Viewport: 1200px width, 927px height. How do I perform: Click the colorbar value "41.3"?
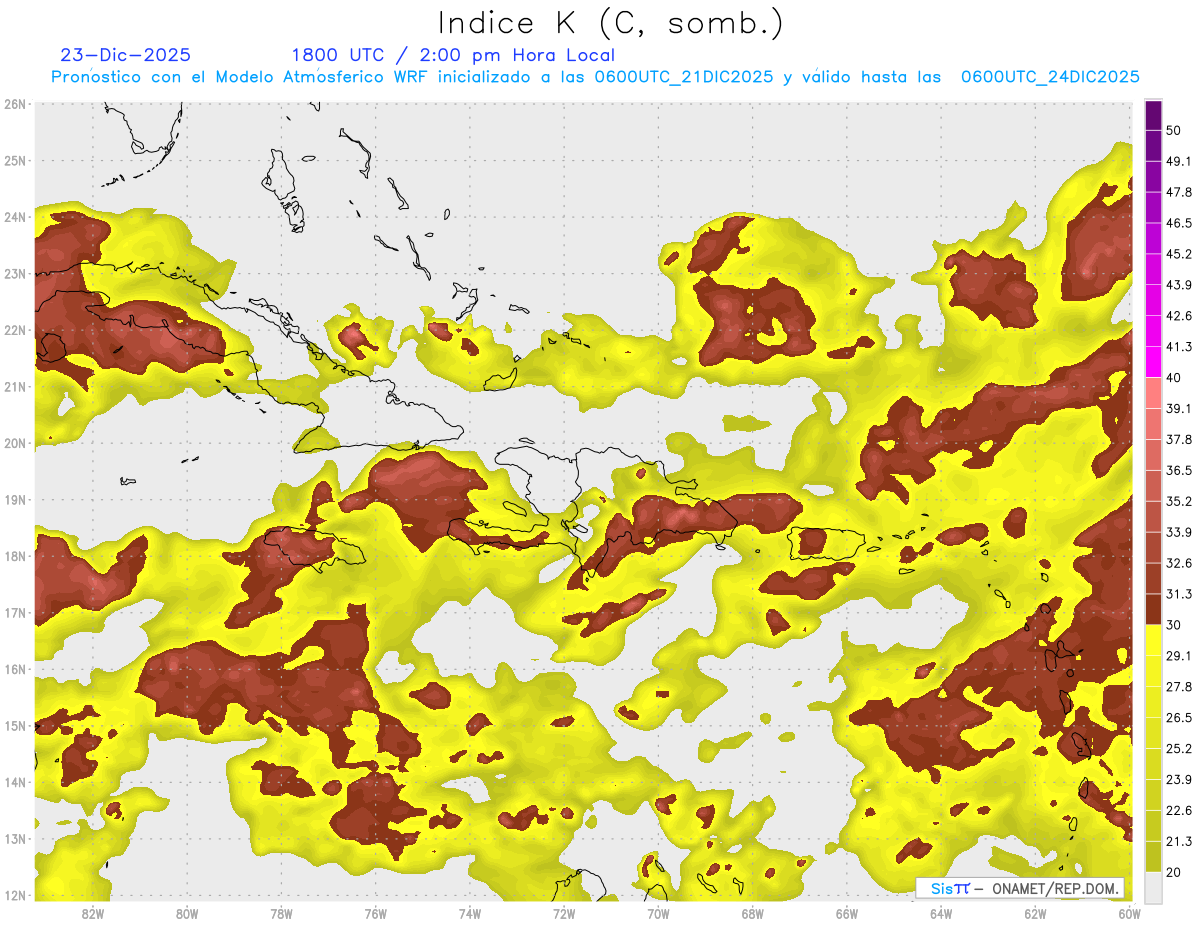pos(1178,347)
